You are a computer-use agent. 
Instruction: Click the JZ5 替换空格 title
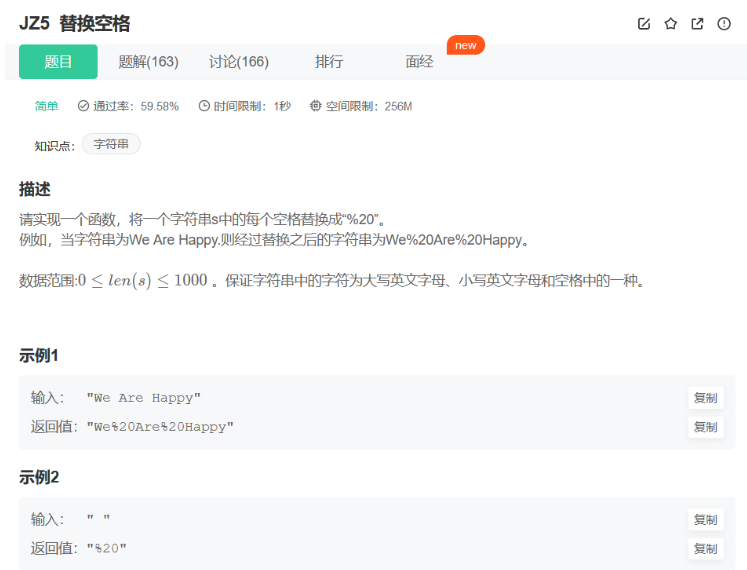pyautogui.click(x=74, y=23)
